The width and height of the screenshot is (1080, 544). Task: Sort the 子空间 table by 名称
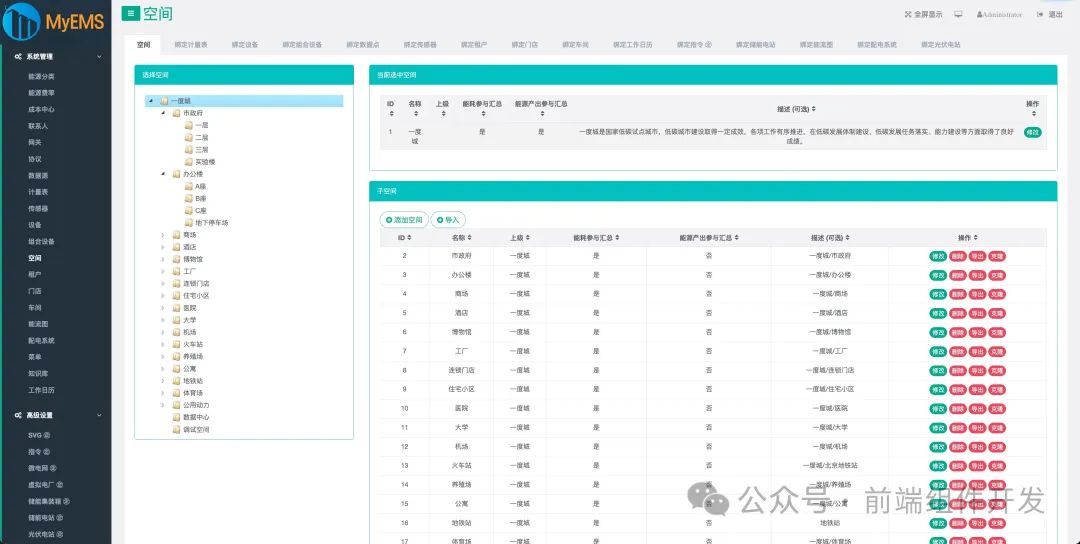point(469,238)
